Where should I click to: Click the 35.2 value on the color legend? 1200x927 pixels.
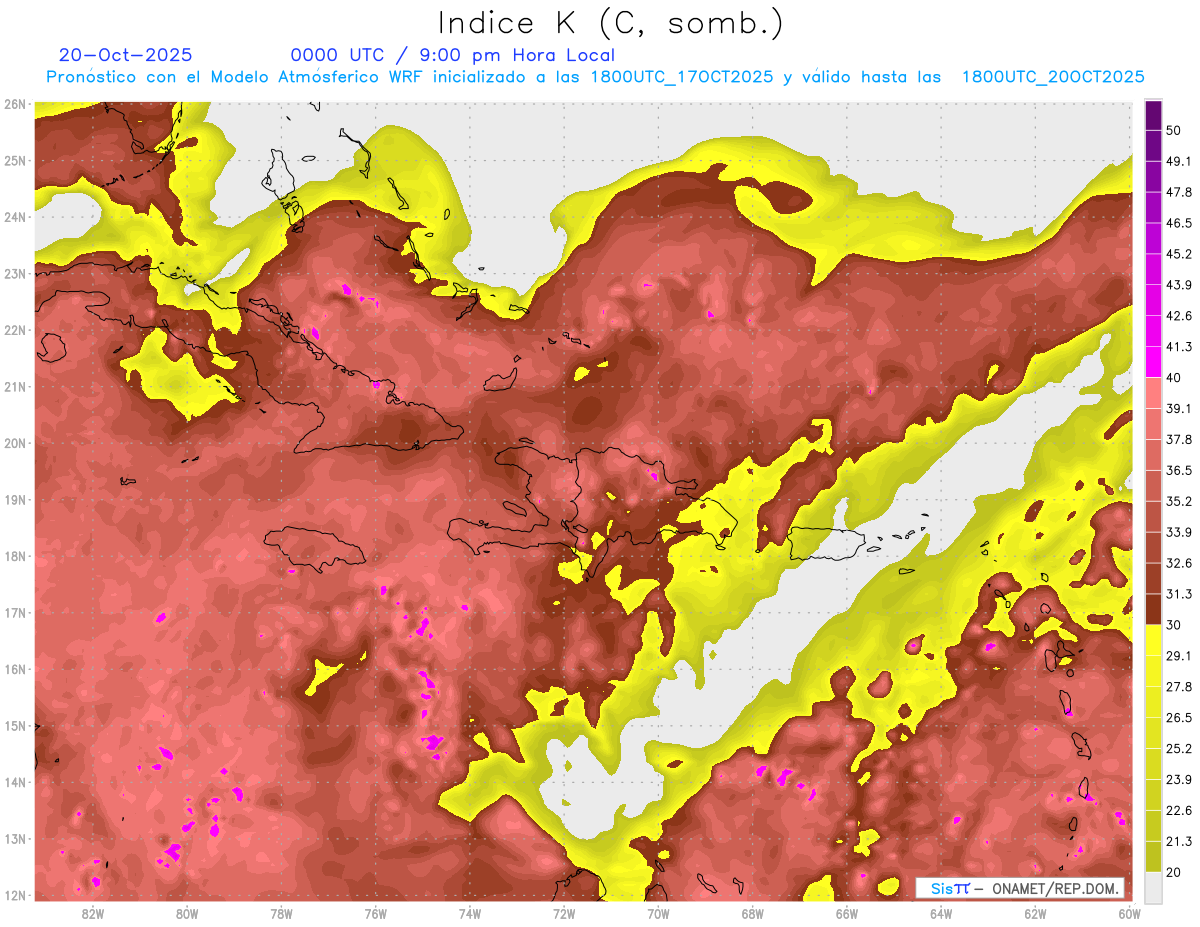pyautogui.click(x=1179, y=501)
